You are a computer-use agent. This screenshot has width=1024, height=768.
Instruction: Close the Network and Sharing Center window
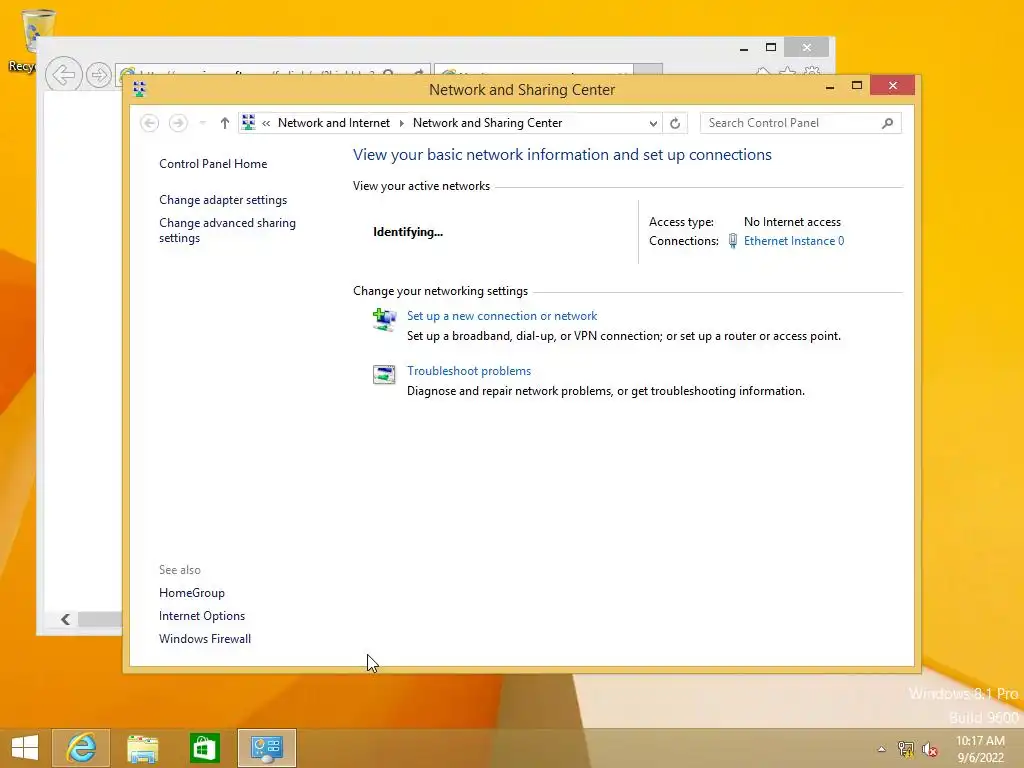(892, 86)
